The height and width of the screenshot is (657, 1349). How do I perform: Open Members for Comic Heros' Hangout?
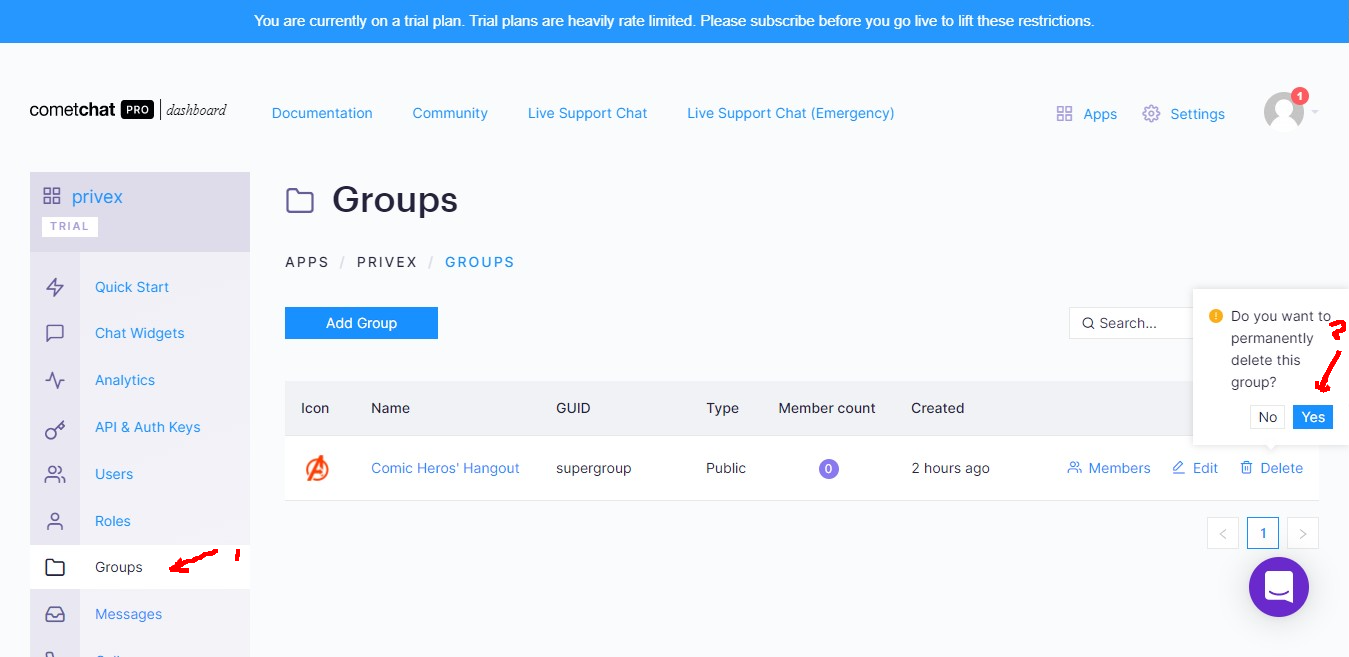(x=1109, y=468)
